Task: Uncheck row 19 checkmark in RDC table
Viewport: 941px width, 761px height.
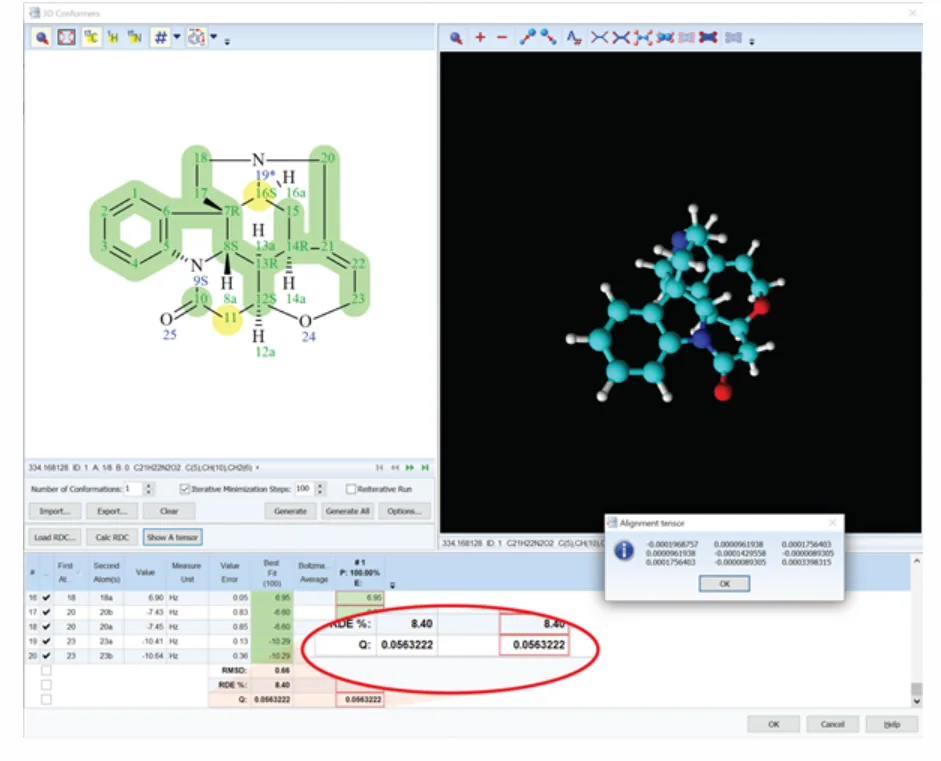Action: 46,642
